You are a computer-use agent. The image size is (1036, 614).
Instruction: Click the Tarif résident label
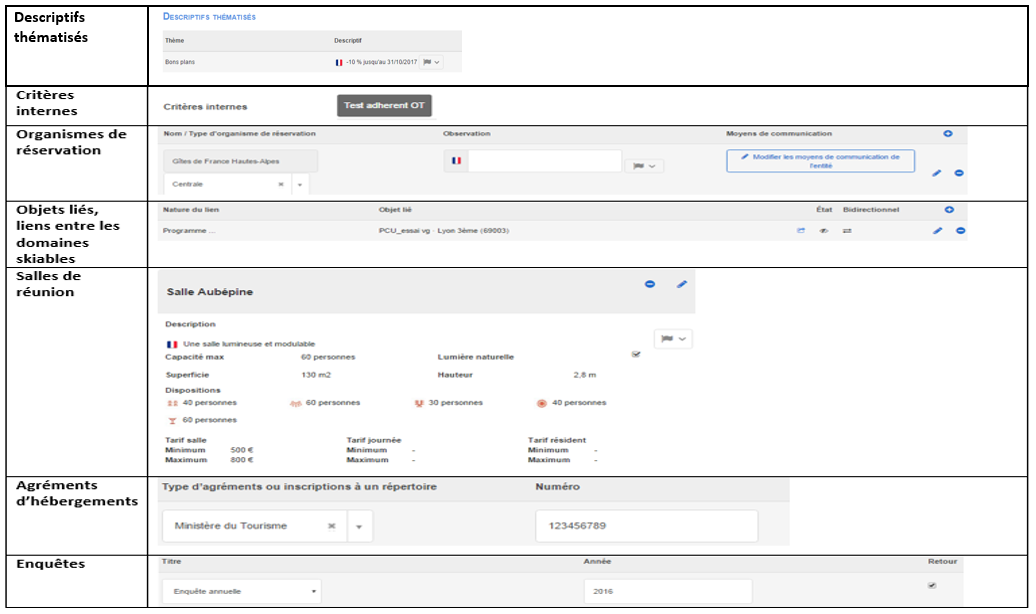click(556, 440)
